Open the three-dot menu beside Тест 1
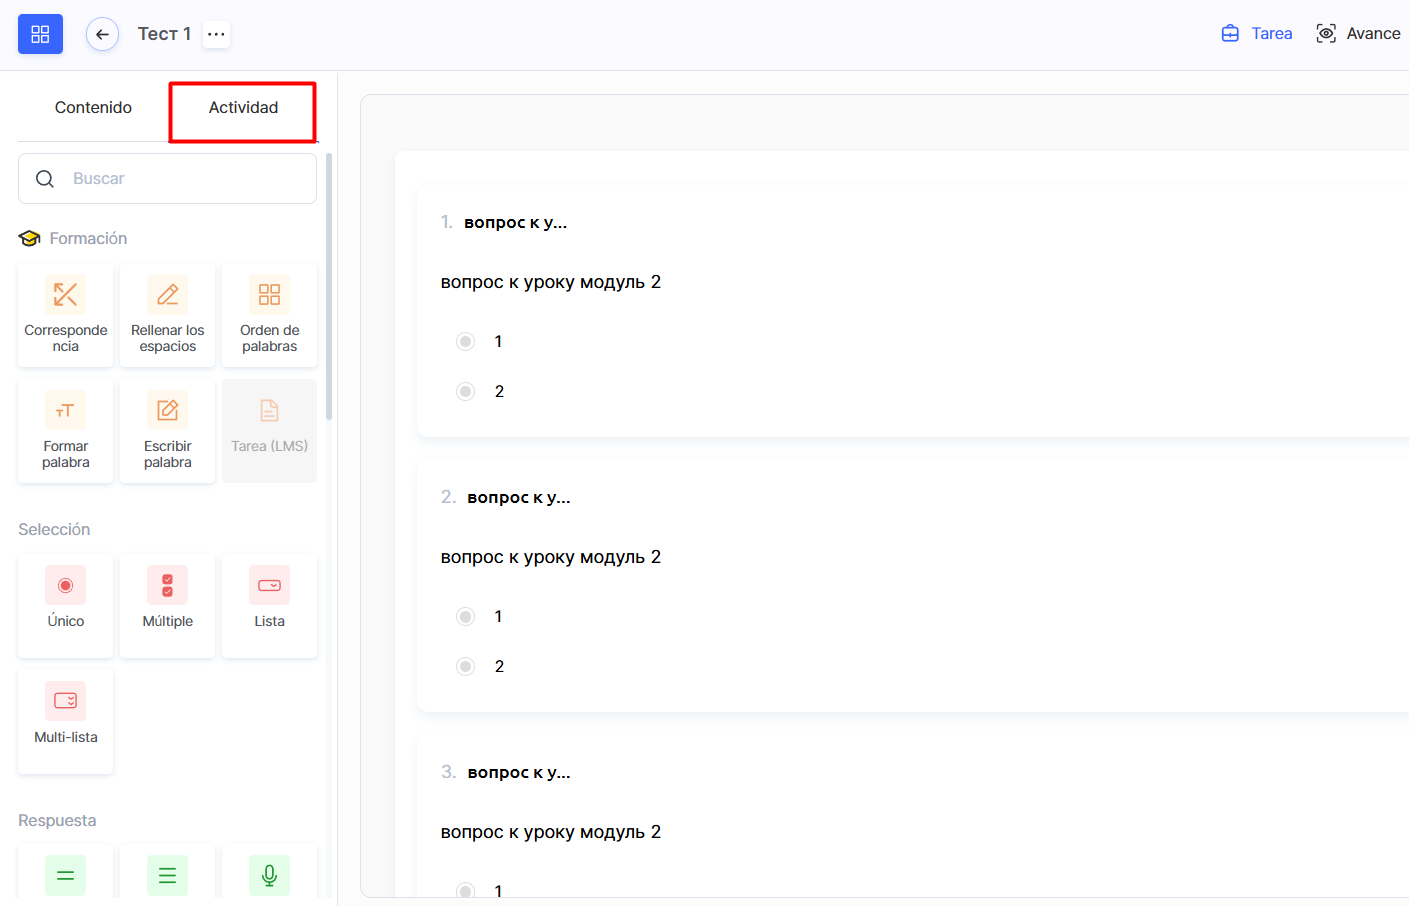Image resolution: width=1409 pixels, height=906 pixels. tap(216, 34)
